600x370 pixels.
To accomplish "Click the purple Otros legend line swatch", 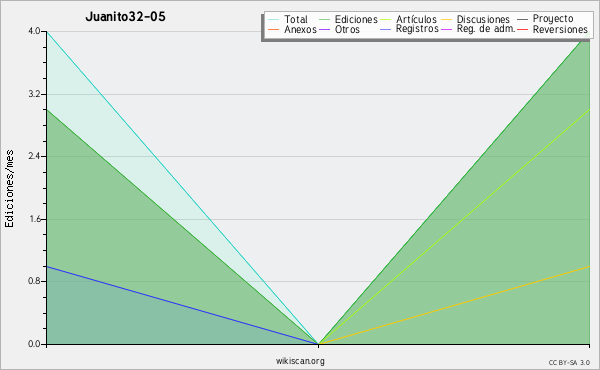I will pyautogui.click(x=324, y=29).
